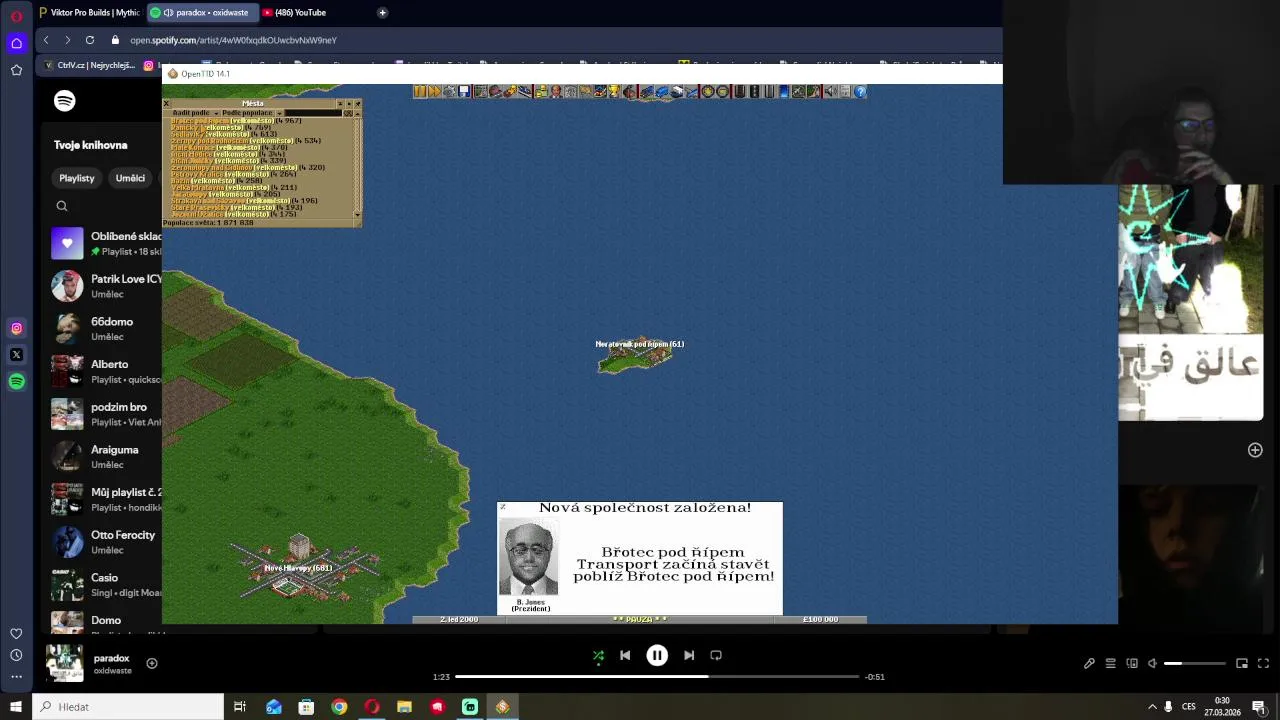Toggle shade button on Města window
Image resolution: width=1280 pixels, height=720 pixels.
340,103
